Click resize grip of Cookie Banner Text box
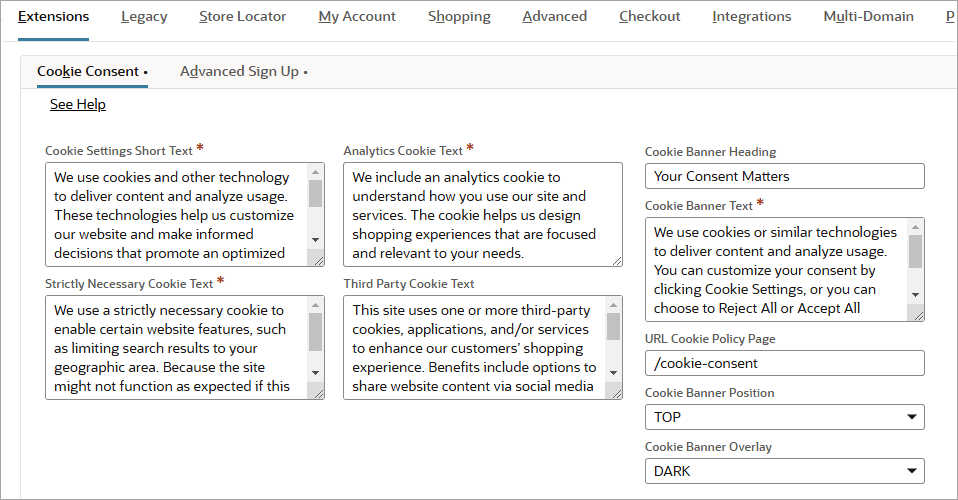 [x=918, y=315]
